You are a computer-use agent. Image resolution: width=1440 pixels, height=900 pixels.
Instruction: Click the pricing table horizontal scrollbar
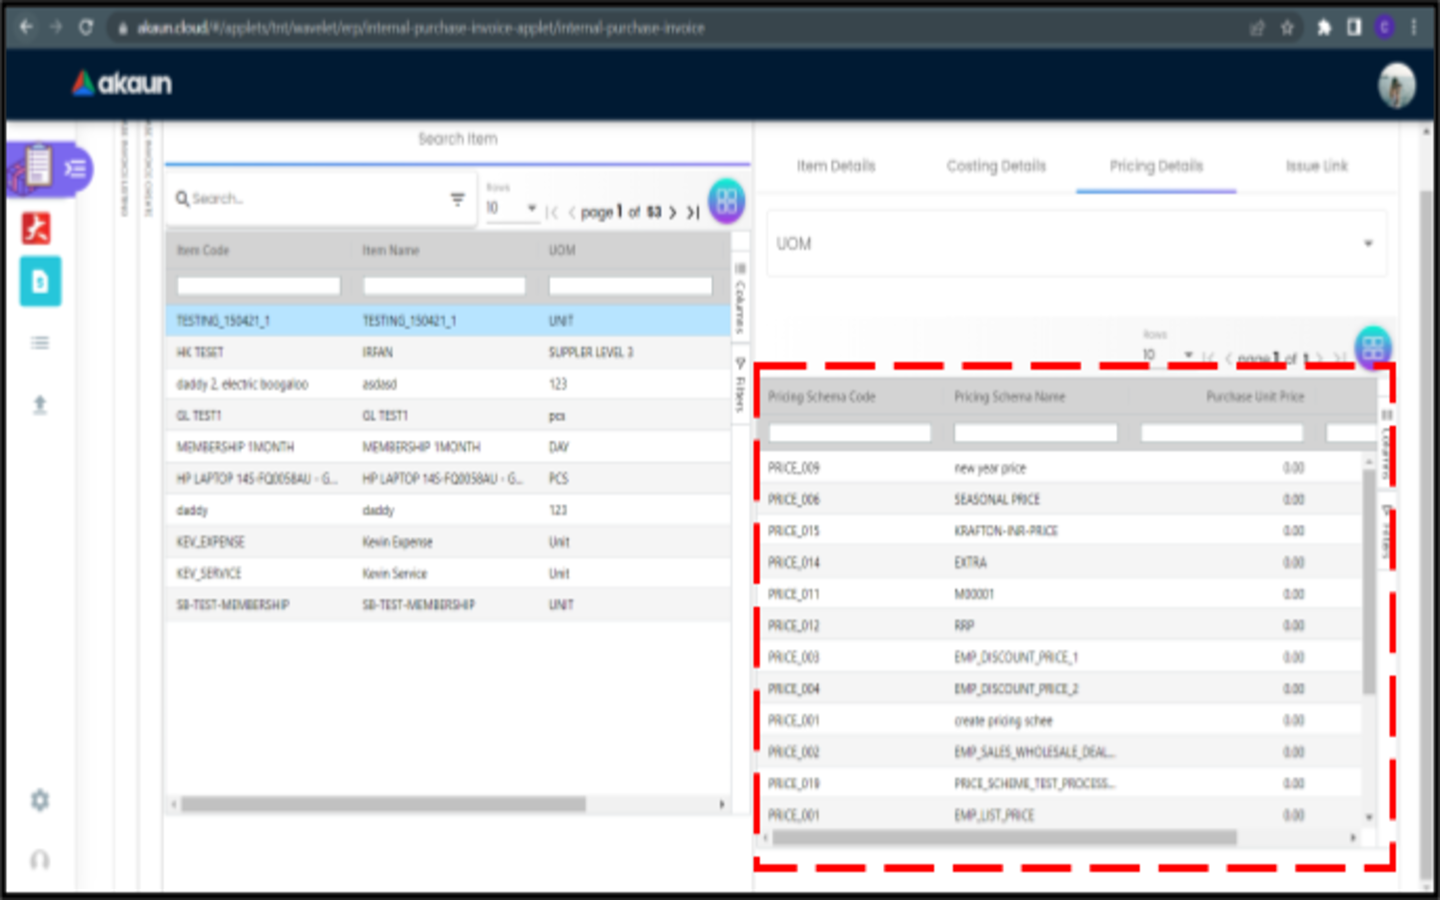click(x=1005, y=838)
